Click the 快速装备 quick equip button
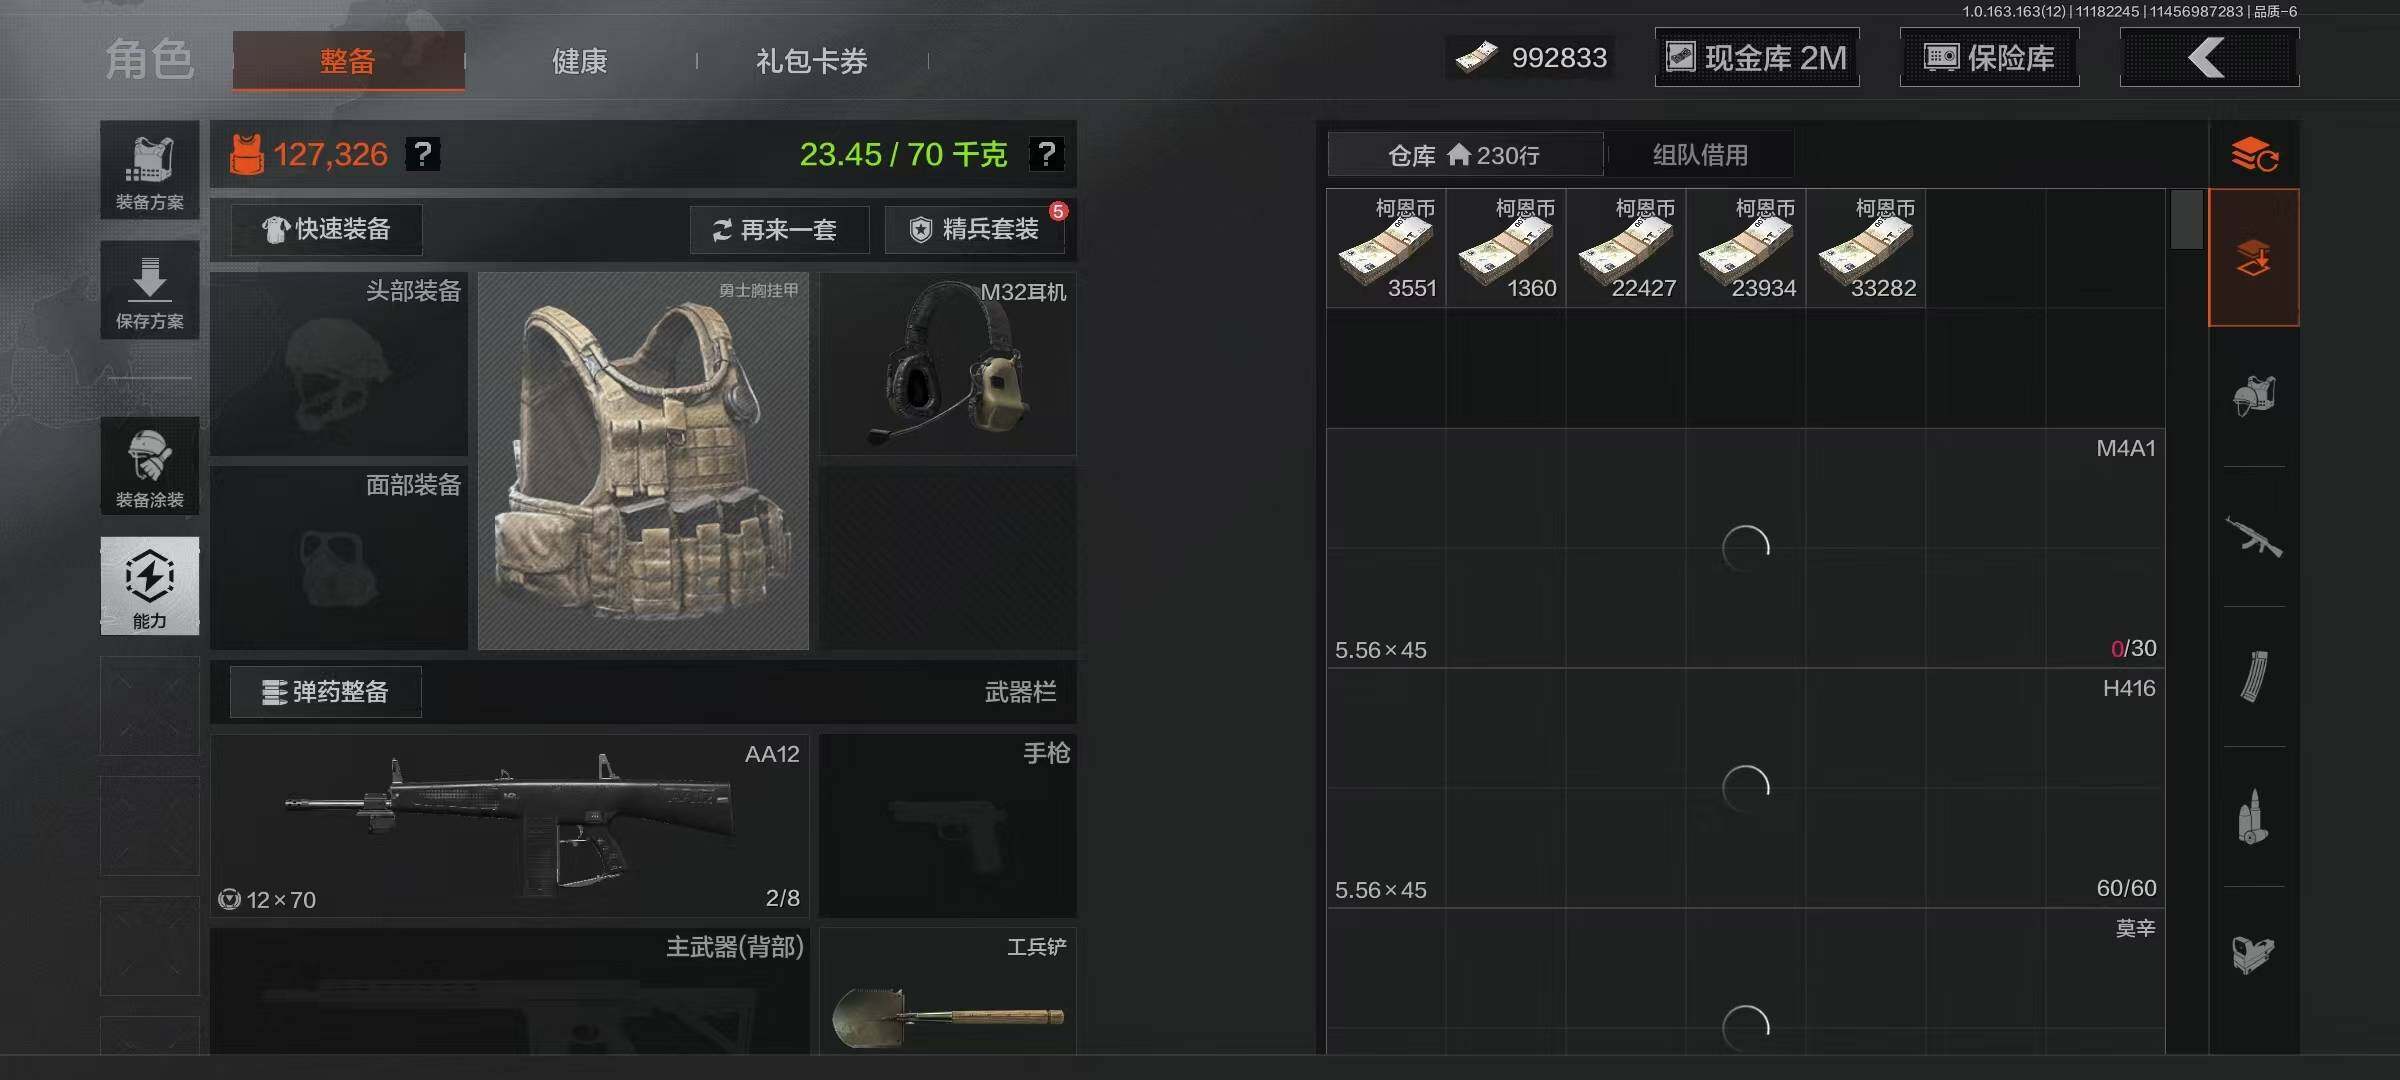This screenshot has width=2400, height=1080. click(x=326, y=229)
